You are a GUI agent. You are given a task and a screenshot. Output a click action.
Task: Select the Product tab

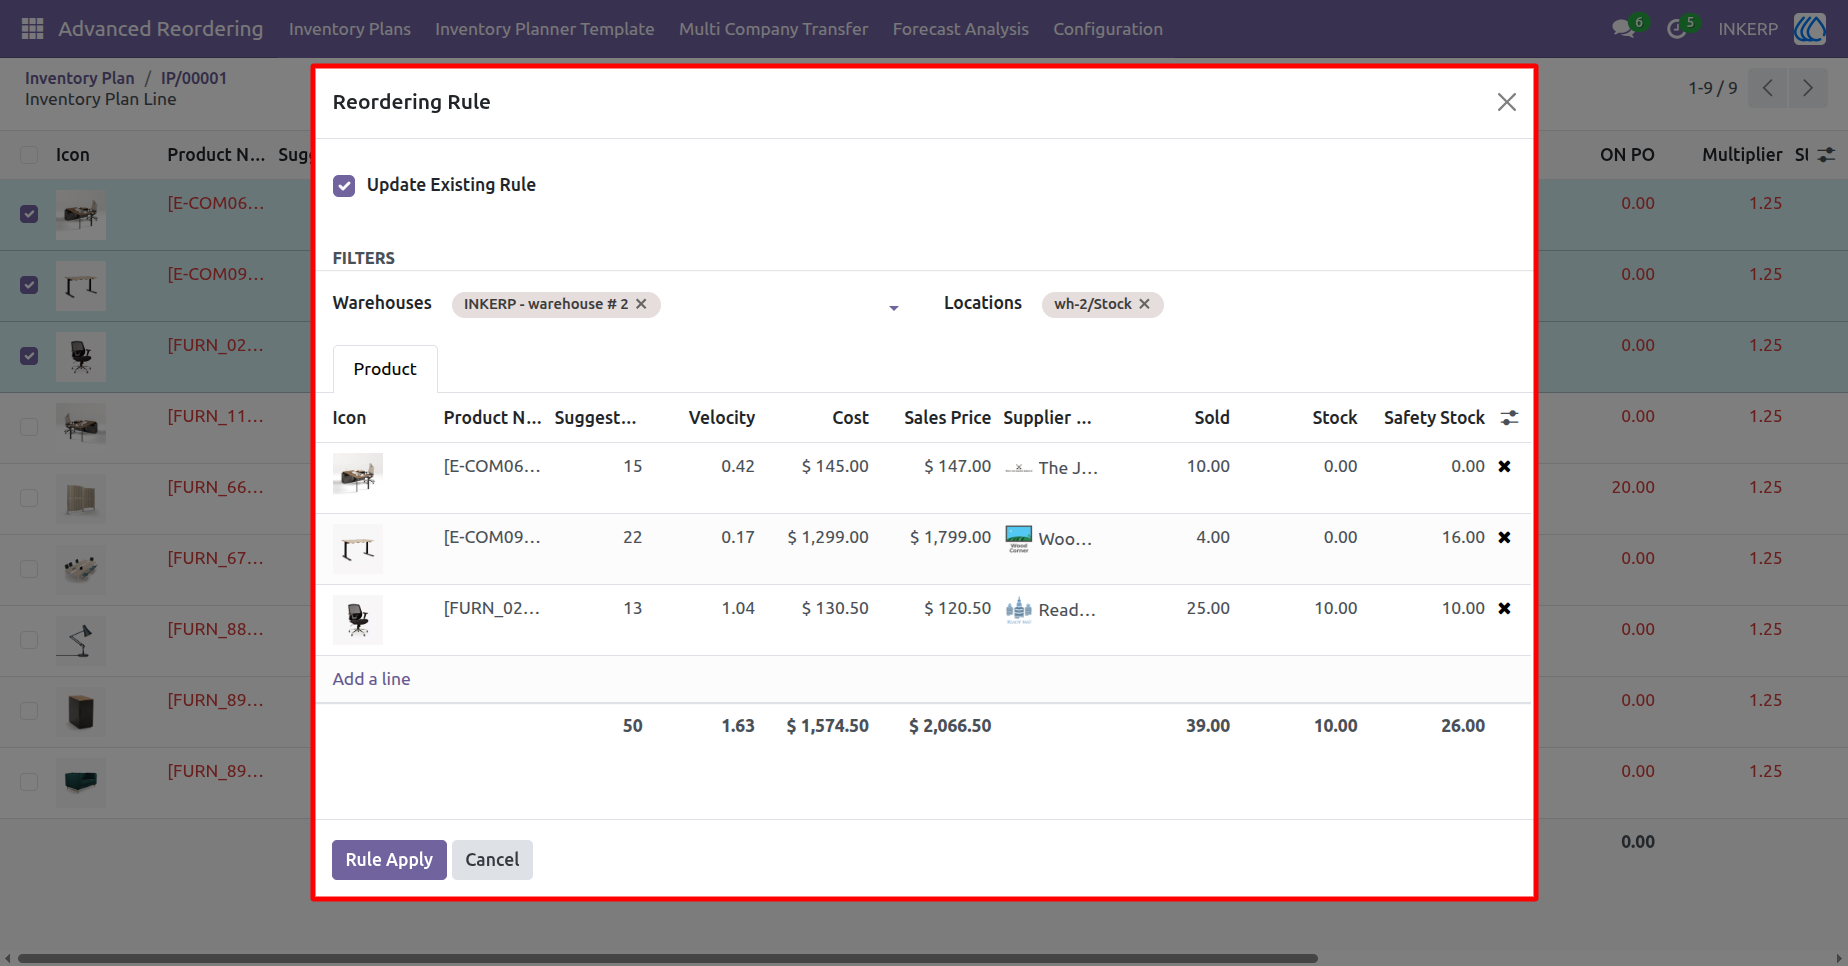385,369
